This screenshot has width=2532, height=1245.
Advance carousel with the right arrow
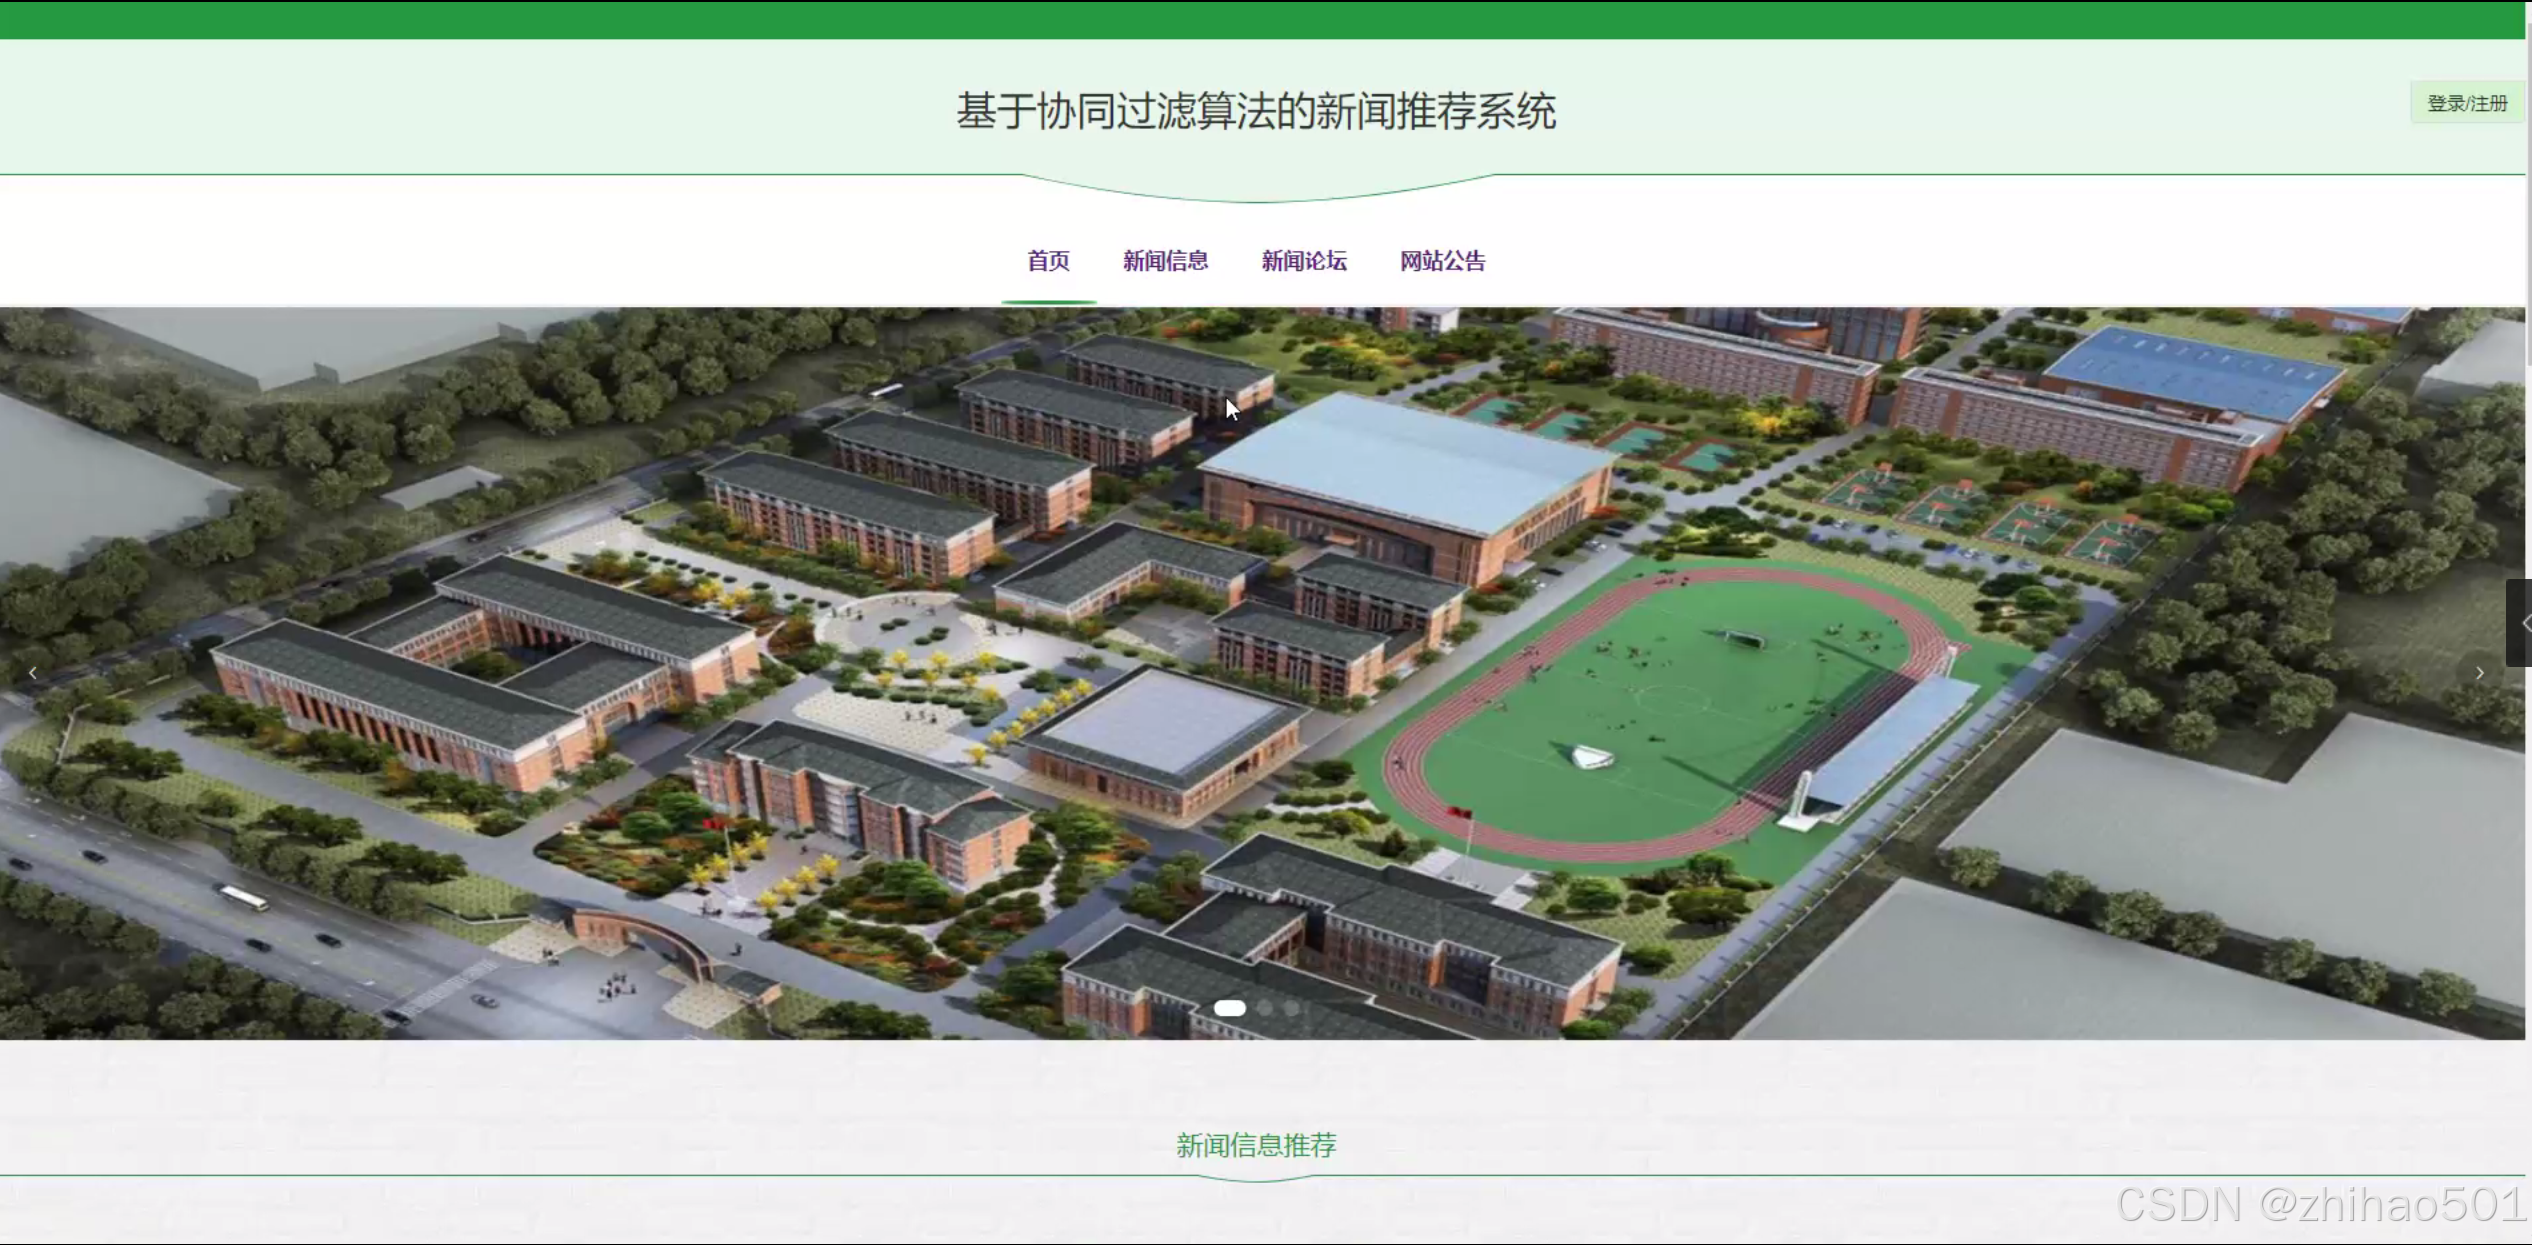2479,673
